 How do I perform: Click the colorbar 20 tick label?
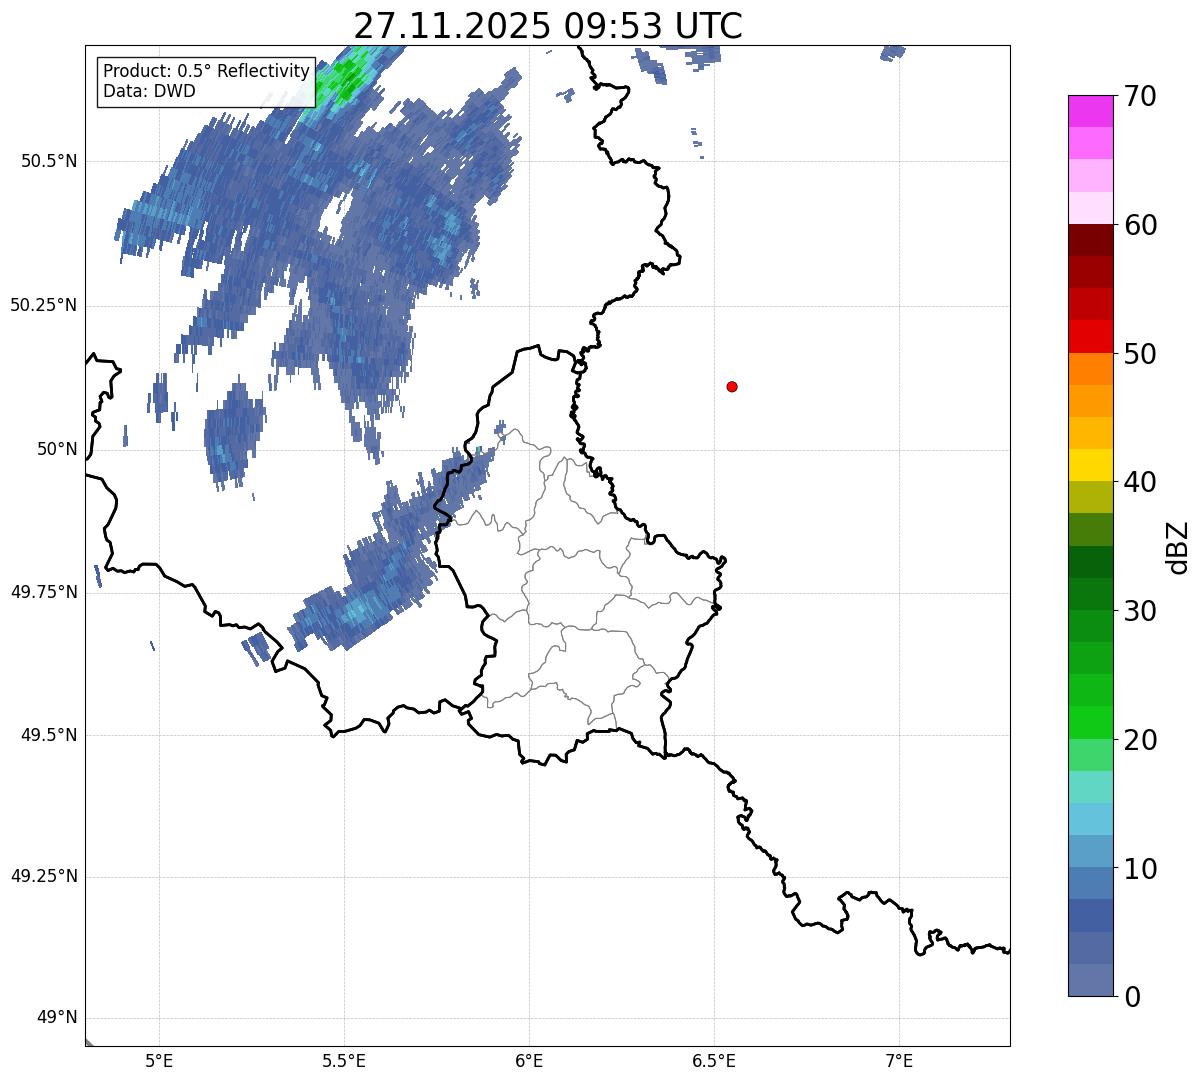pyautogui.click(x=1140, y=740)
